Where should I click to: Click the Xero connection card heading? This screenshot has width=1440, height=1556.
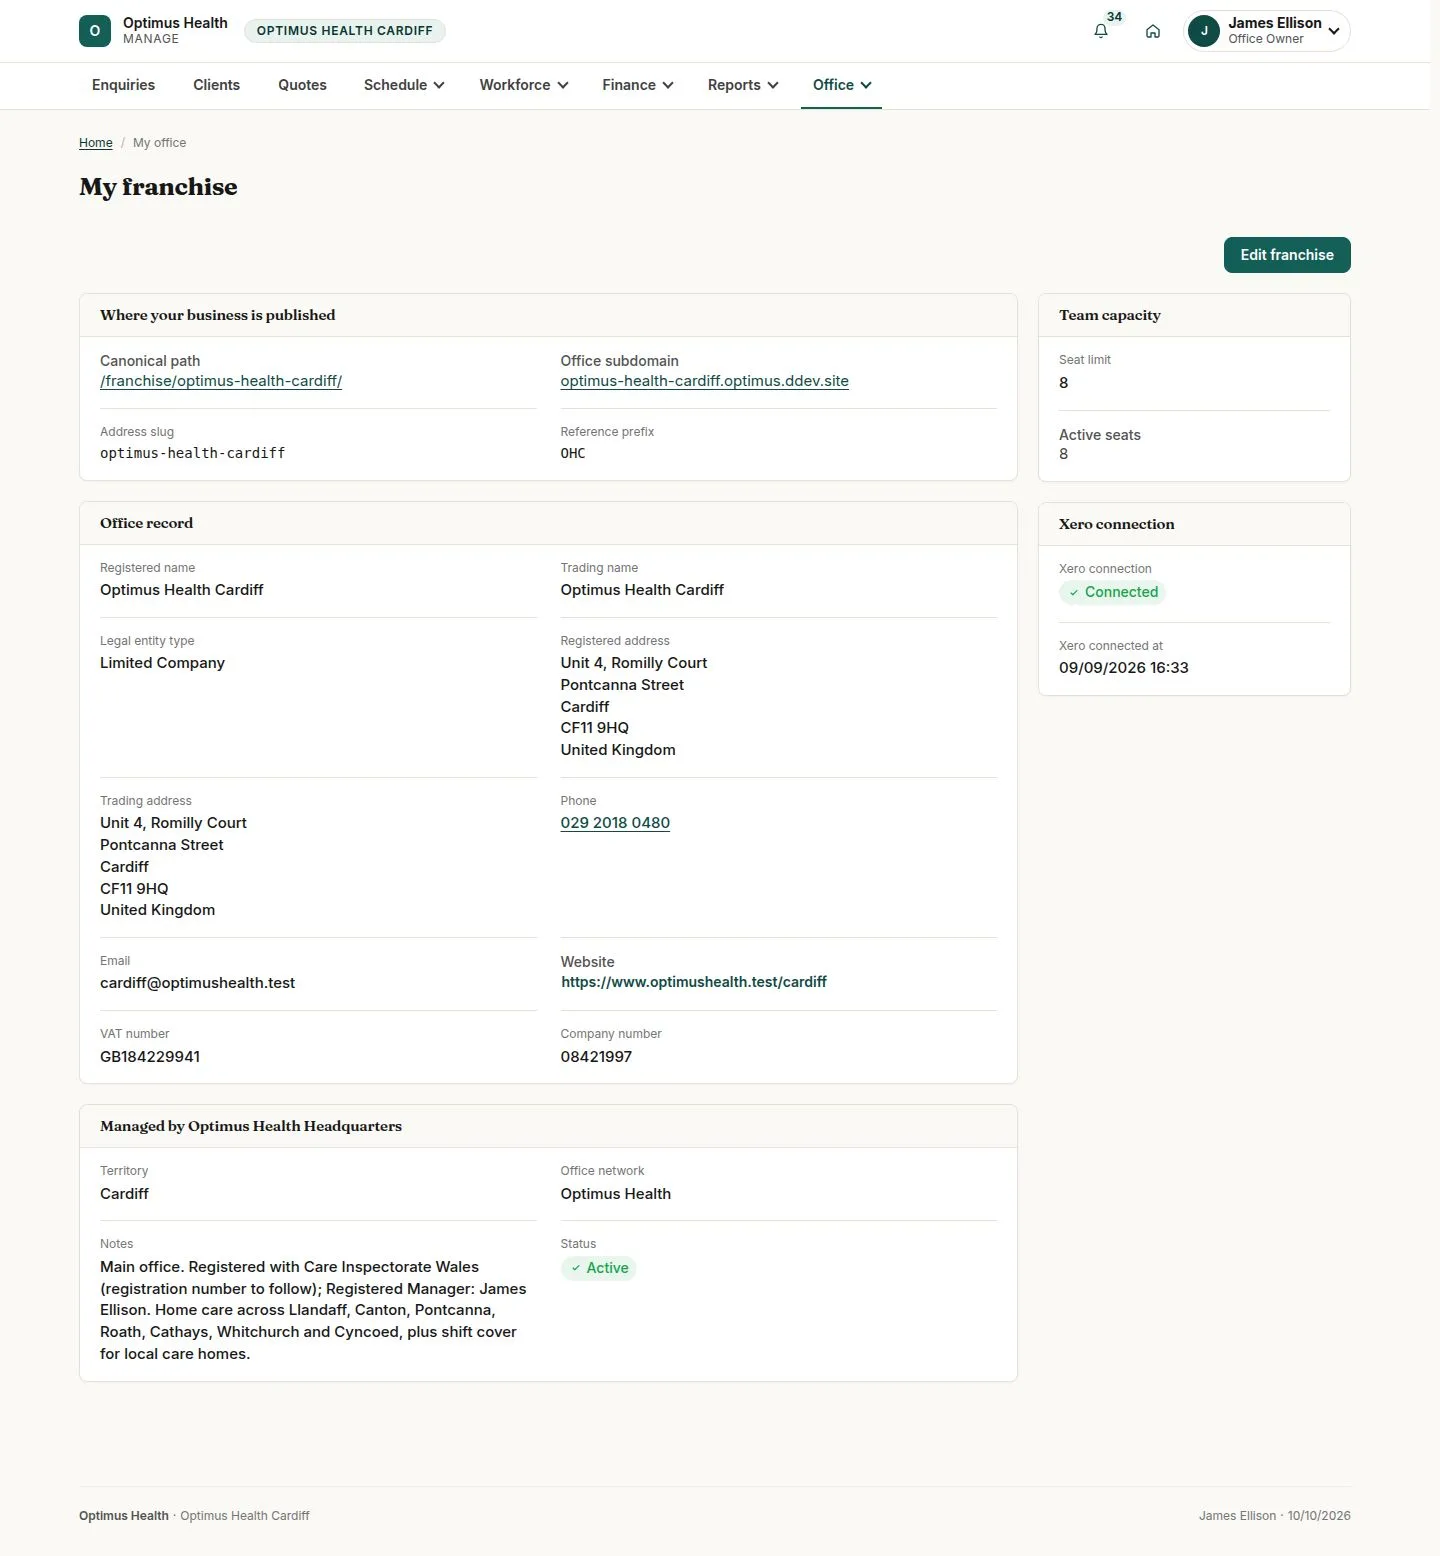click(1117, 524)
